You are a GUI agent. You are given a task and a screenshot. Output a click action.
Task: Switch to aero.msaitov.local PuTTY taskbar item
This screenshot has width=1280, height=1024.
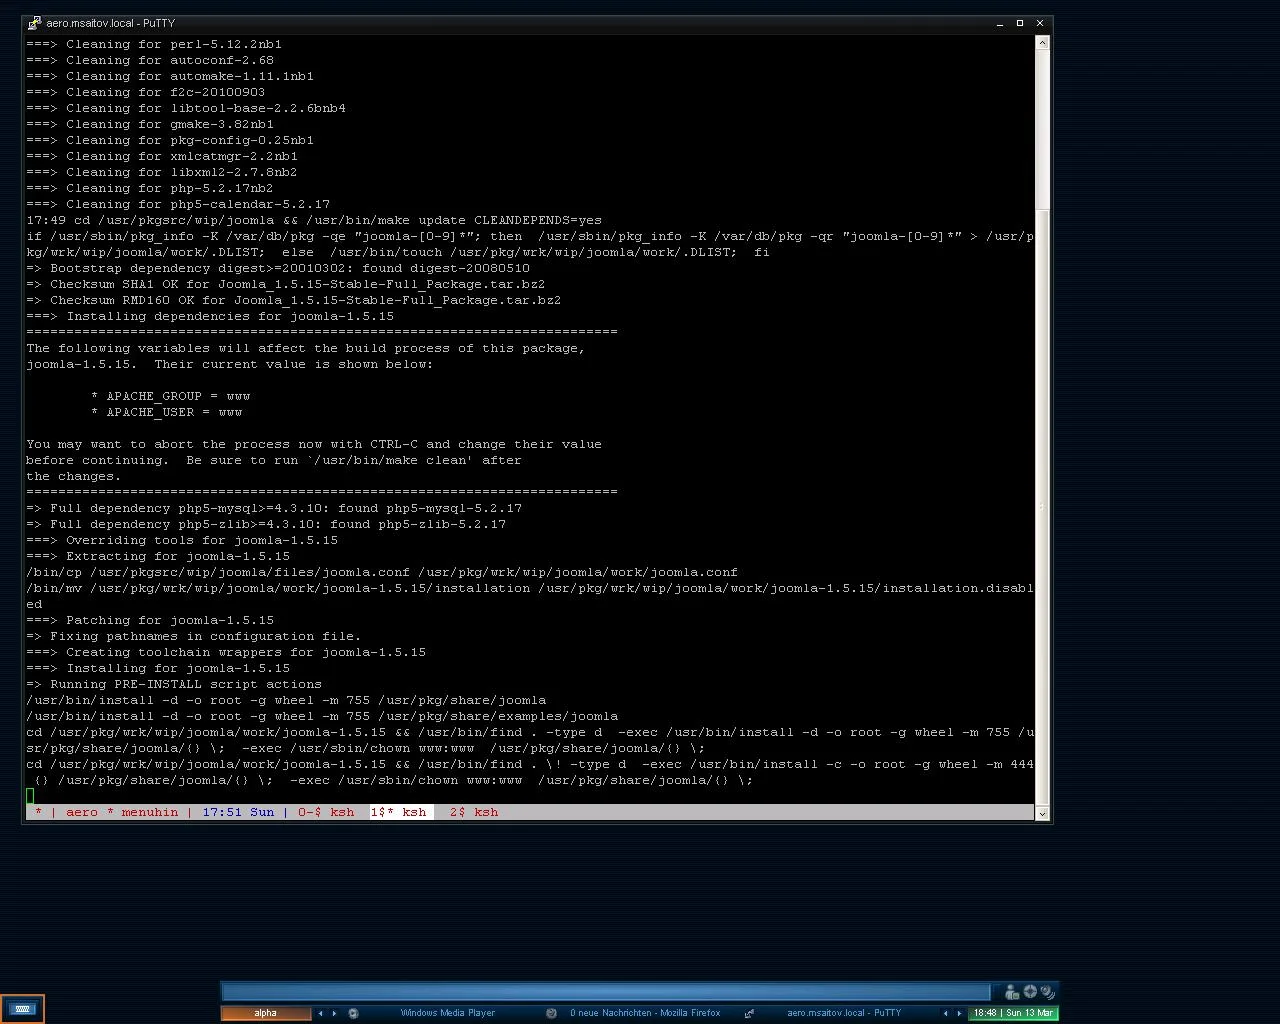coord(844,1013)
